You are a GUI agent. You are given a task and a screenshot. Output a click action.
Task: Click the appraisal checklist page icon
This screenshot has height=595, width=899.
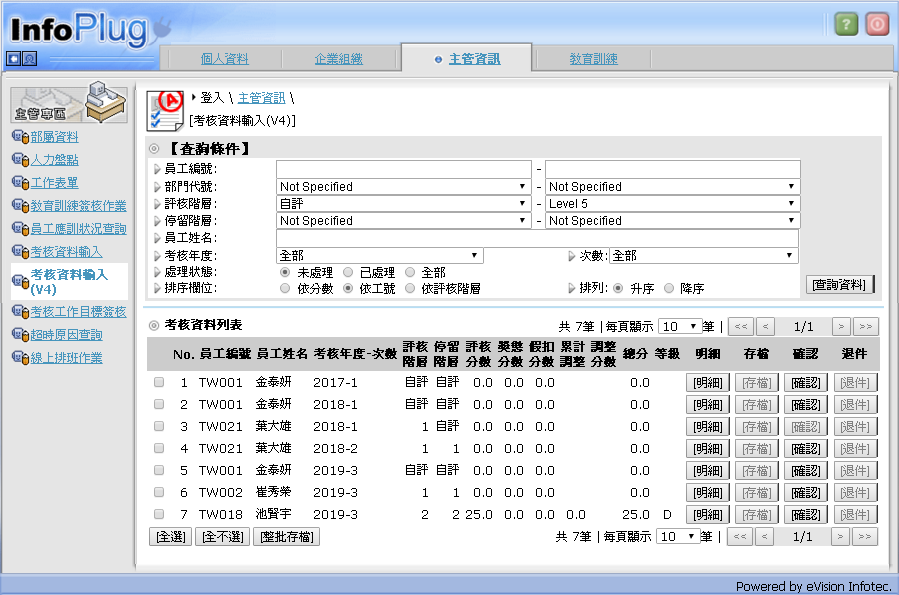point(165,110)
